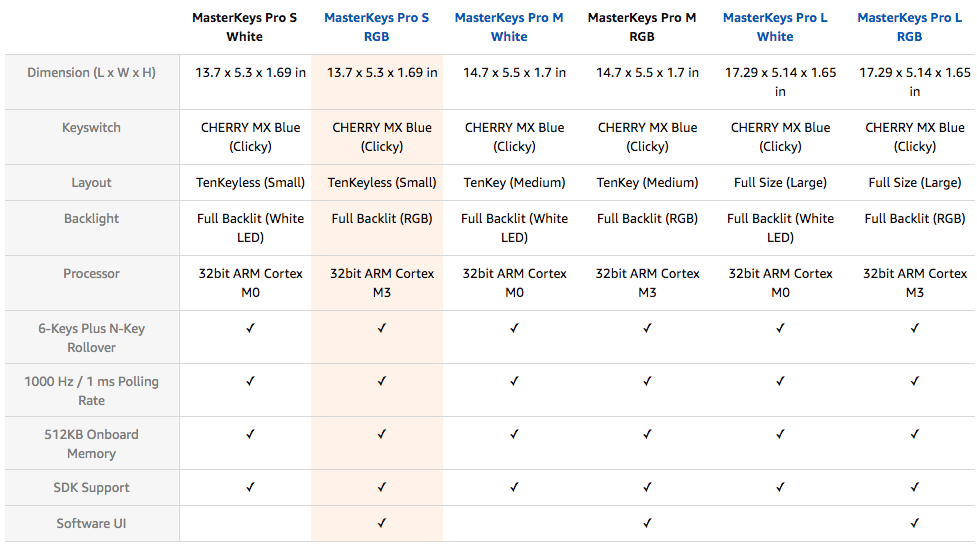Click Software UI checkmark for Pro L RGB

pyautogui.click(x=915, y=523)
